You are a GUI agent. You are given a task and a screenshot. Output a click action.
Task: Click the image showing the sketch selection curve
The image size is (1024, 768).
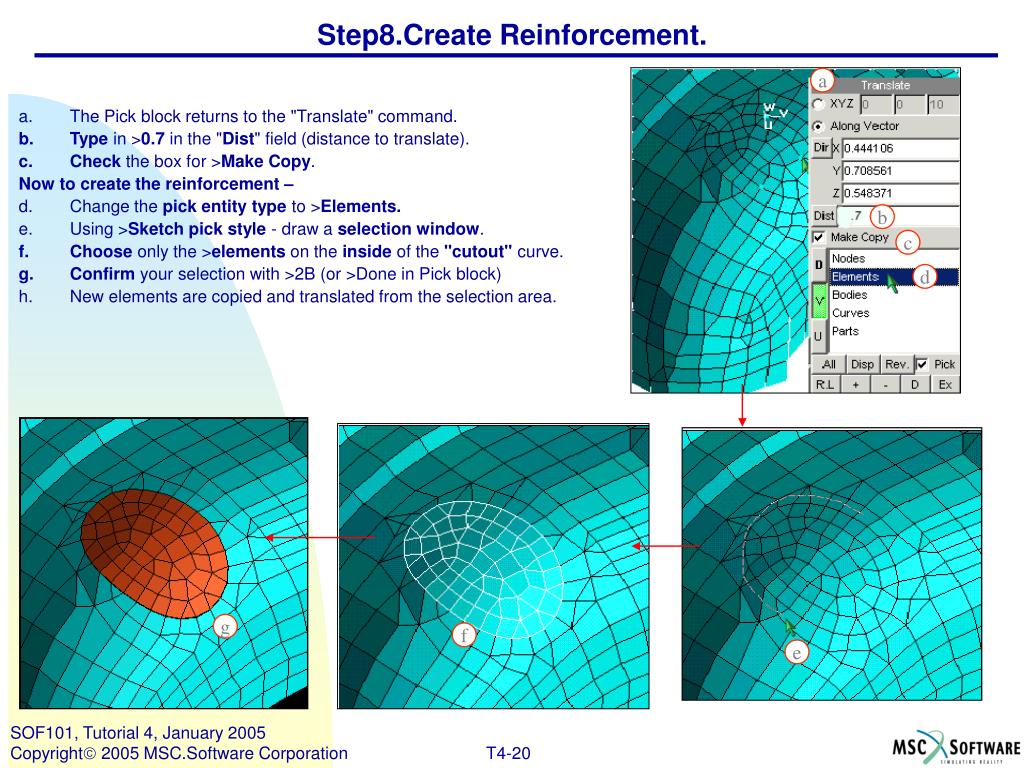pyautogui.click(x=831, y=564)
